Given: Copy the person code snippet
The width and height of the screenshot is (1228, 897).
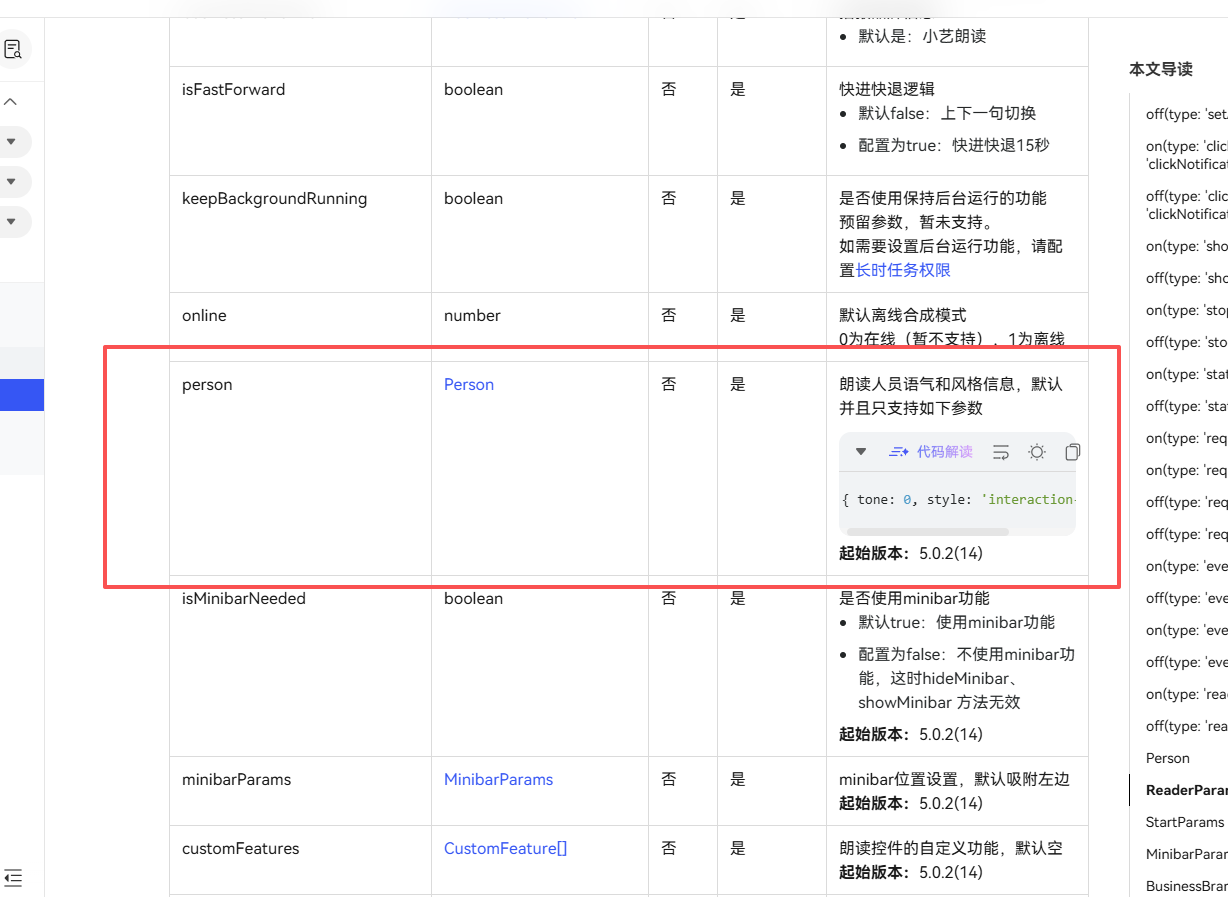Looking at the screenshot, I should [x=1072, y=452].
